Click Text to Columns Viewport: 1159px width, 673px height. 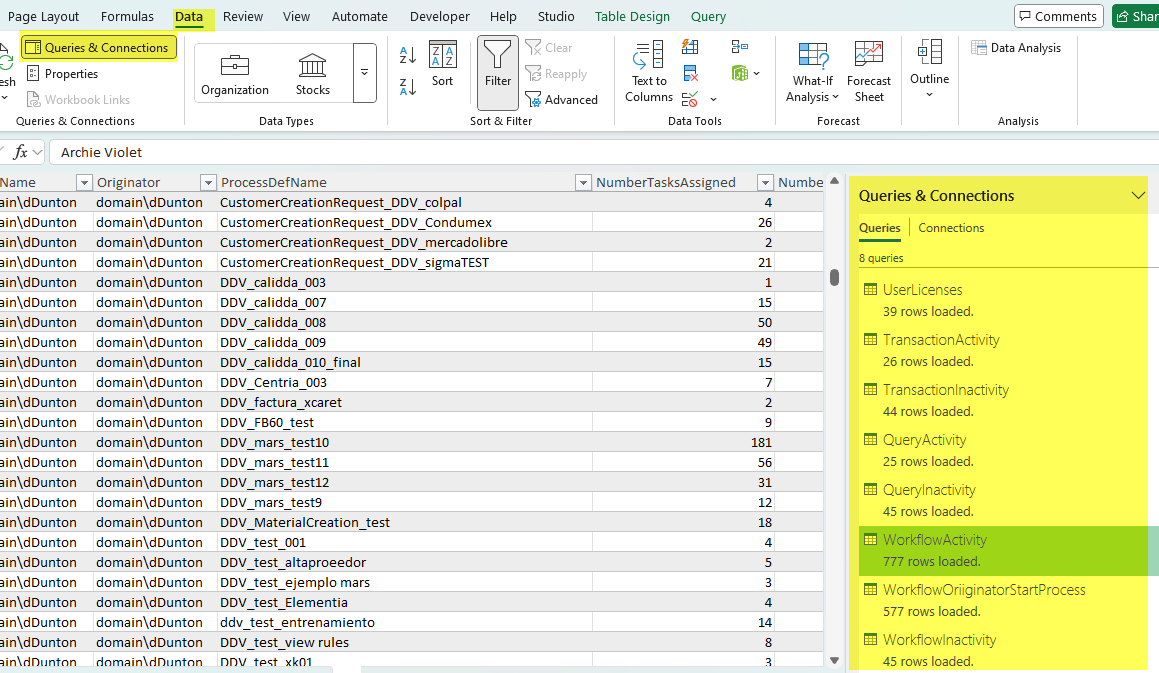649,72
